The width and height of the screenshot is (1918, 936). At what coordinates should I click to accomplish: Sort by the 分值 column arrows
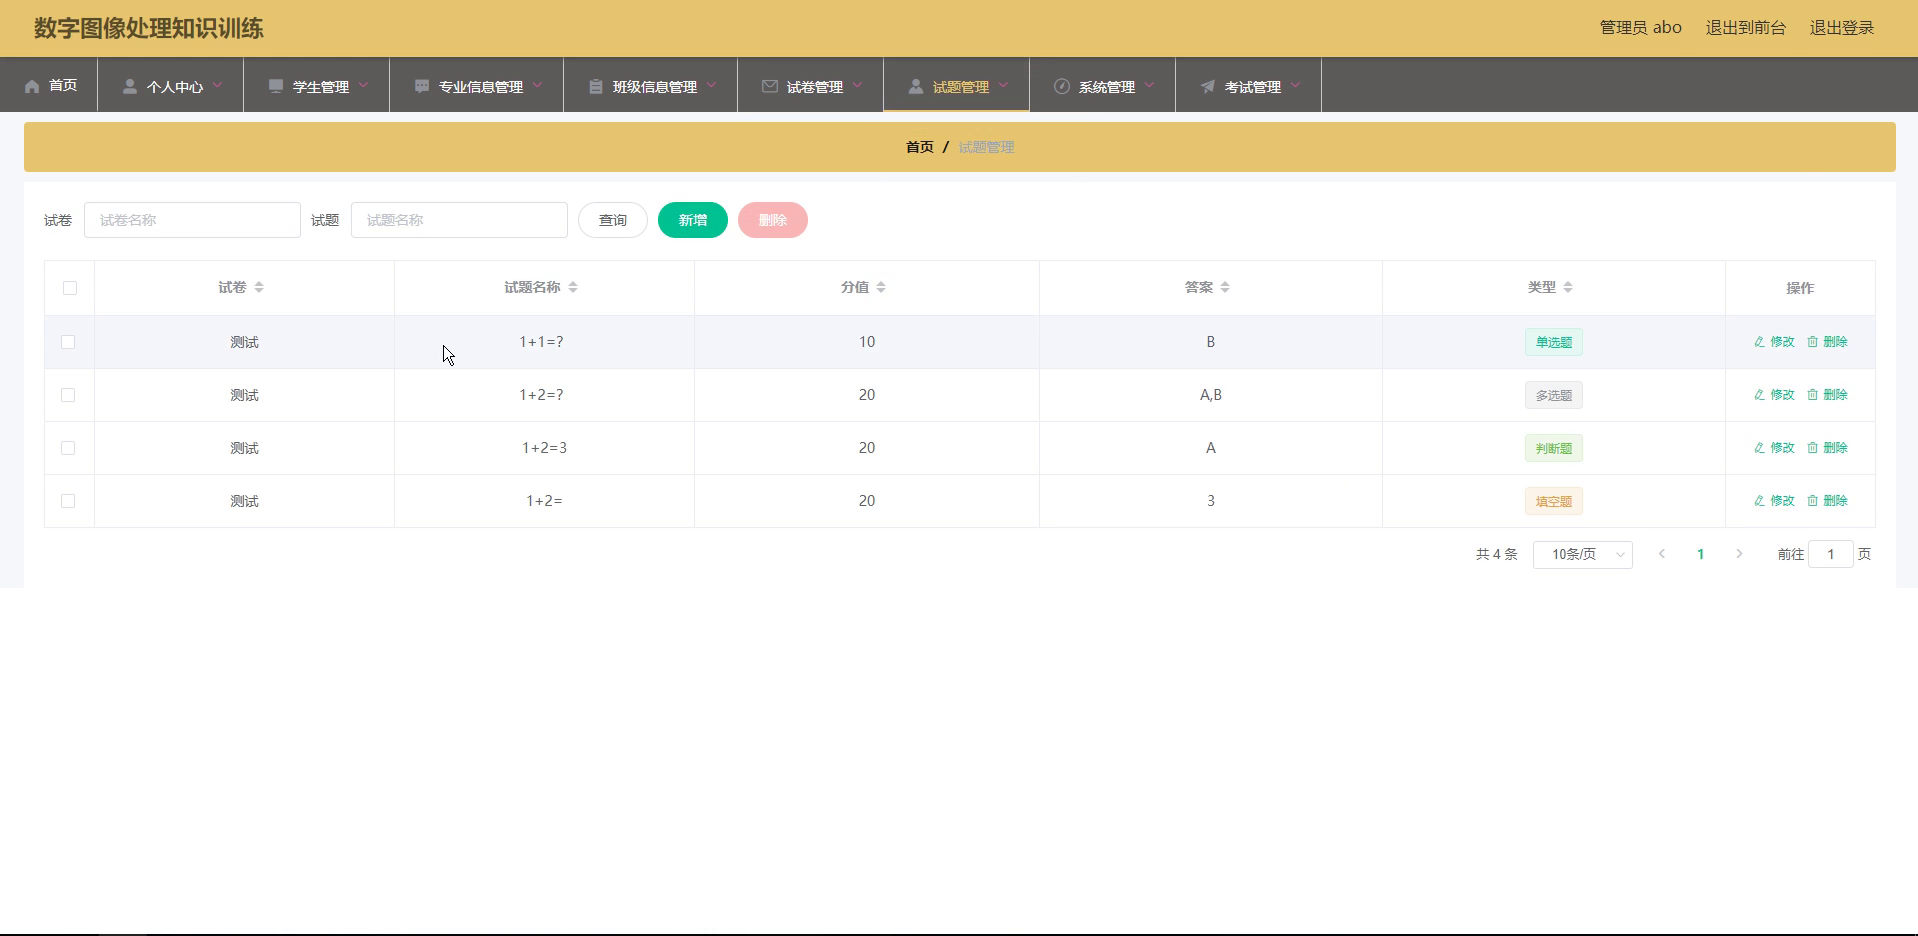point(881,287)
